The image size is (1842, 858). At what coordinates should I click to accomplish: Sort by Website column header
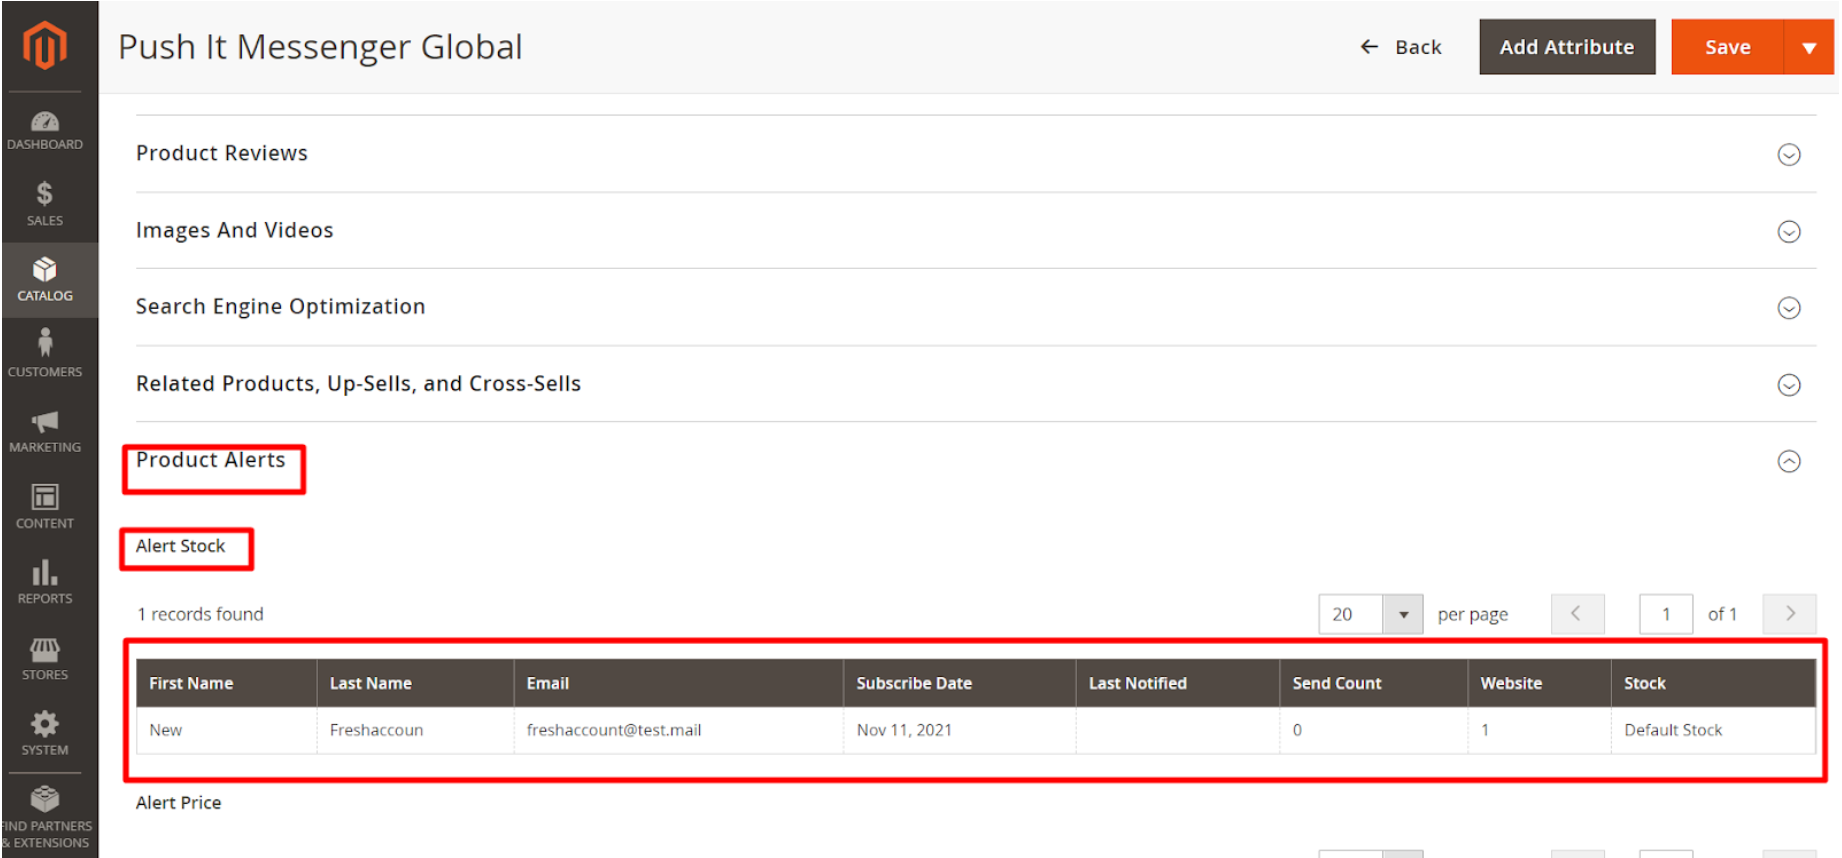tap(1540, 683)
